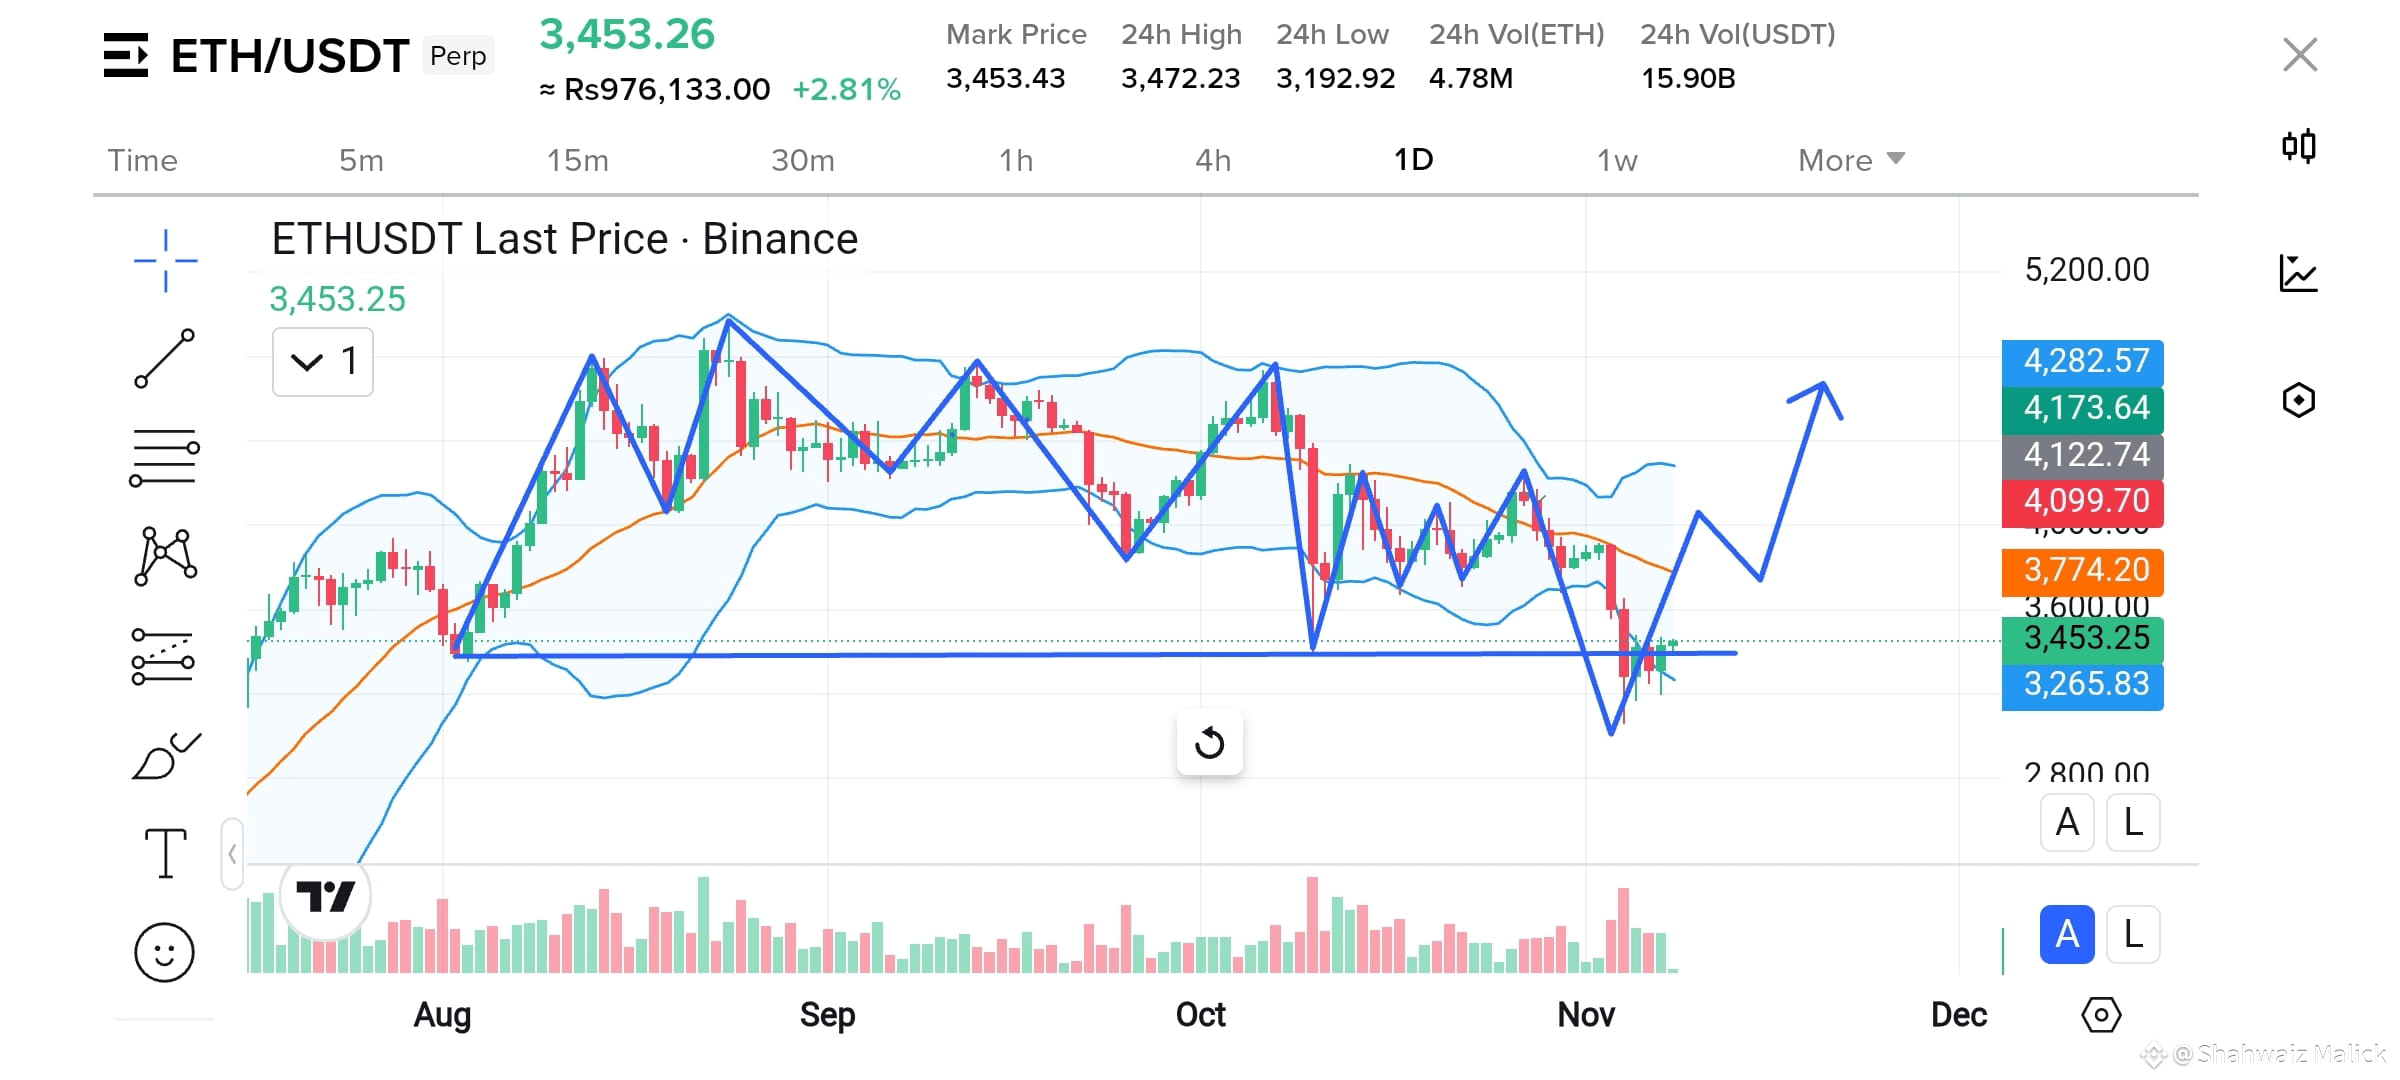Open the market list menu icon
This screenshot has height=1080, width=2400.
(126, 55)
